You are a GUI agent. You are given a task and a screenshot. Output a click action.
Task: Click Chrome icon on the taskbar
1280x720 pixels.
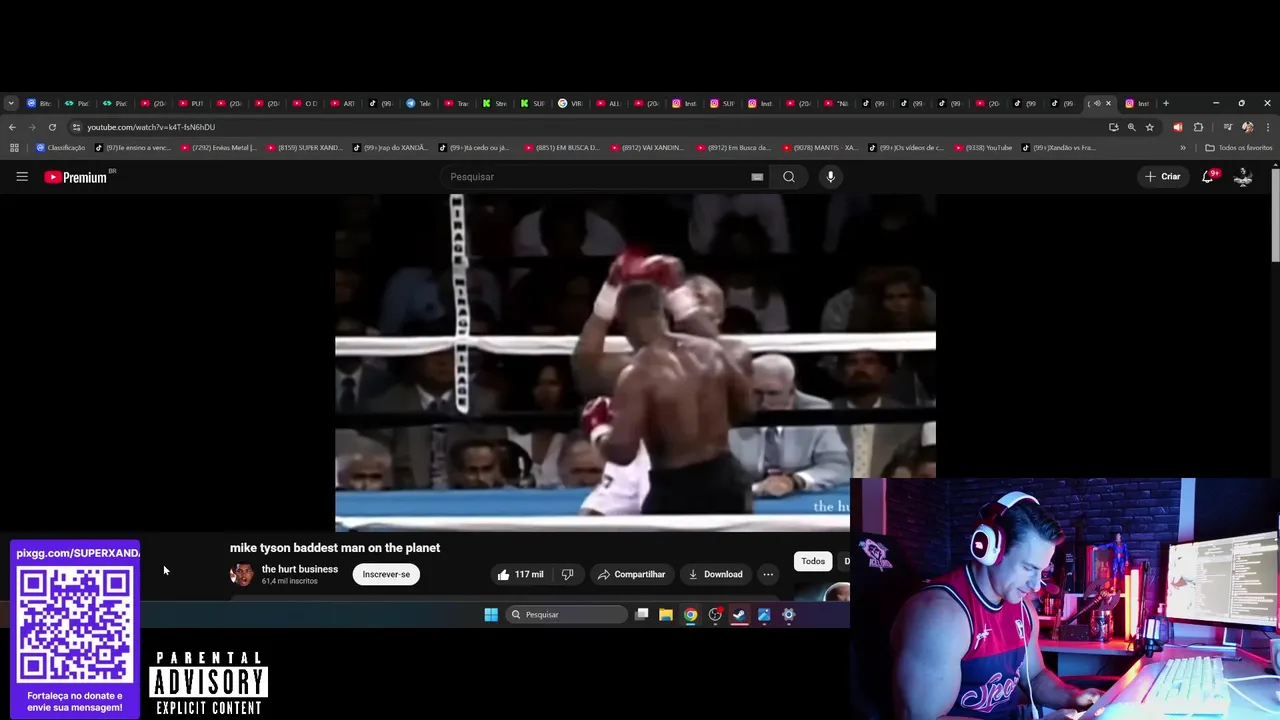pyautogui.click(x=690, y=615)
